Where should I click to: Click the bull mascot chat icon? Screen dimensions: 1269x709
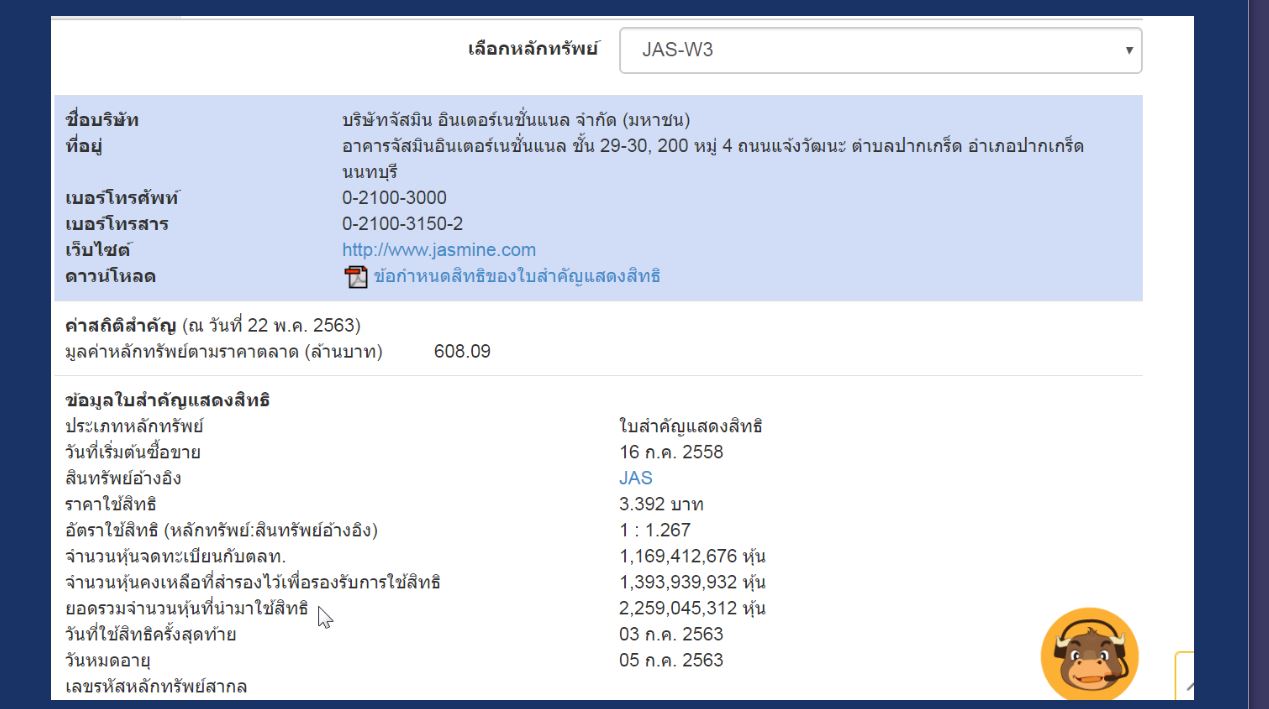[x=1089, y=655]
